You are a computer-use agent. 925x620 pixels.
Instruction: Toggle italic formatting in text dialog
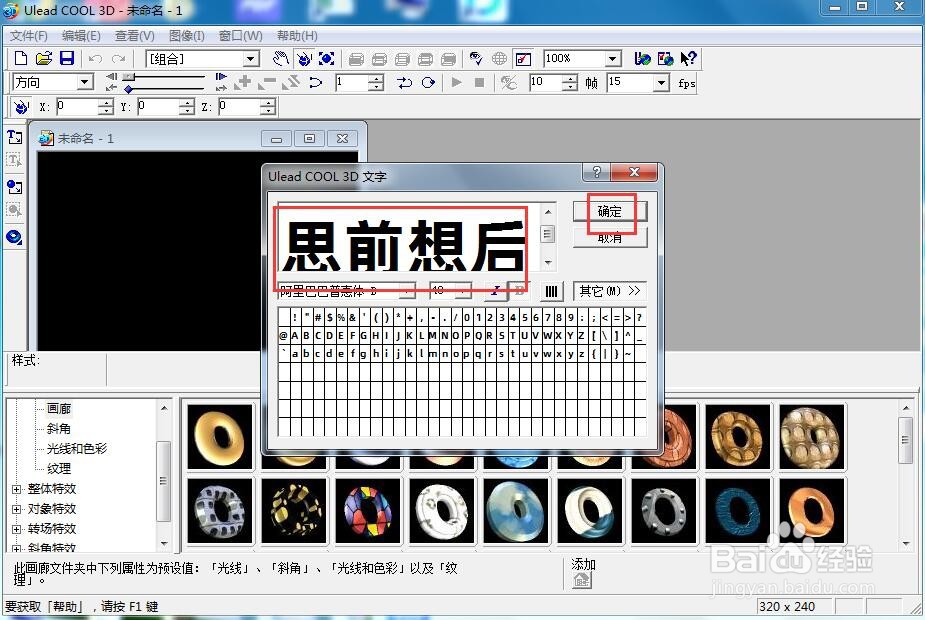click(x=496, y=290)
